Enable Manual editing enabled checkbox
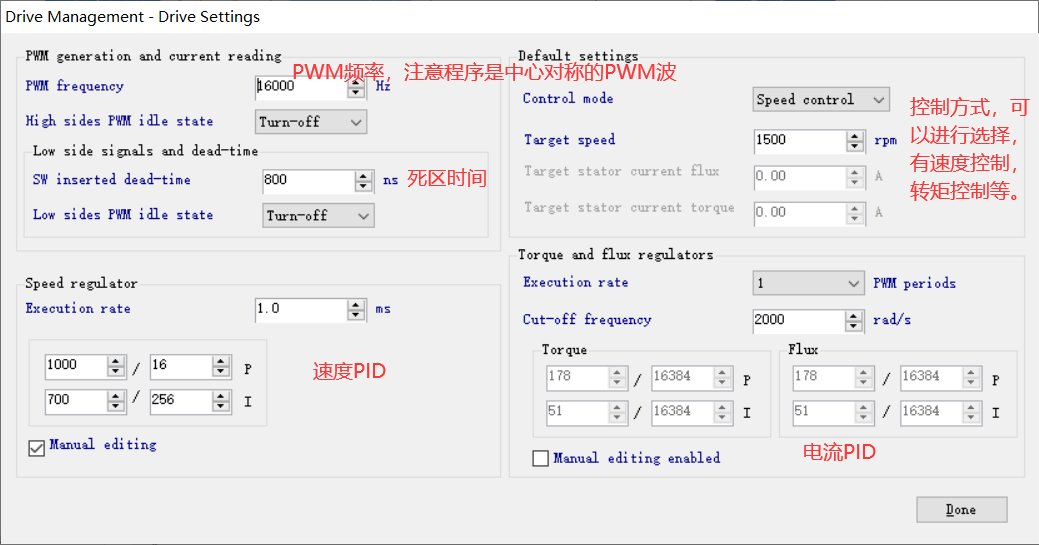 [x=541, y=458]
